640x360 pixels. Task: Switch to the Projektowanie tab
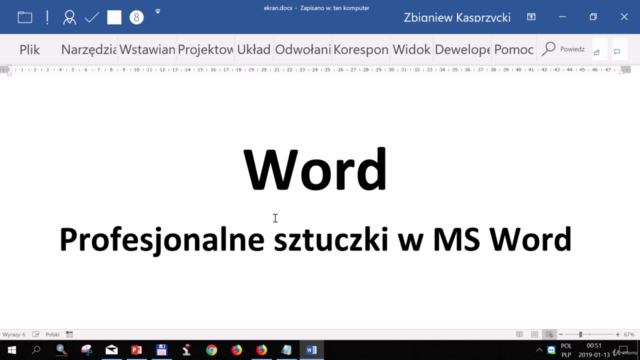(206, 49)
